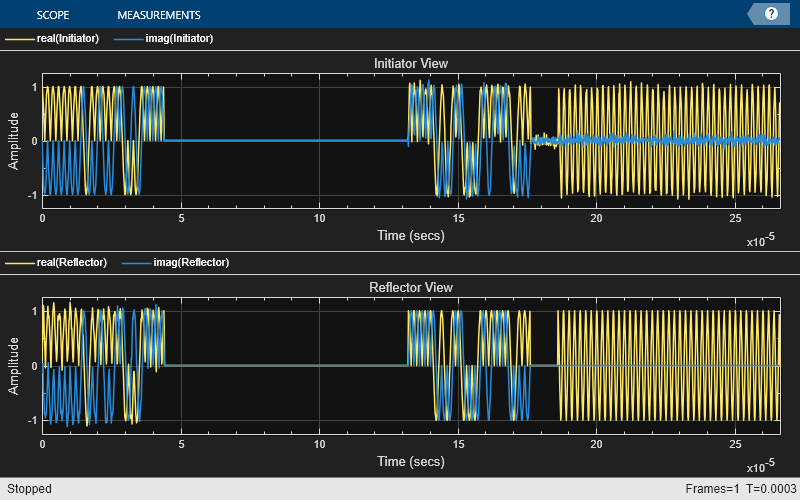Click the 1 amplitude tick in Reflector plot
Screen dimensions: 800x500
coord(35,311)
